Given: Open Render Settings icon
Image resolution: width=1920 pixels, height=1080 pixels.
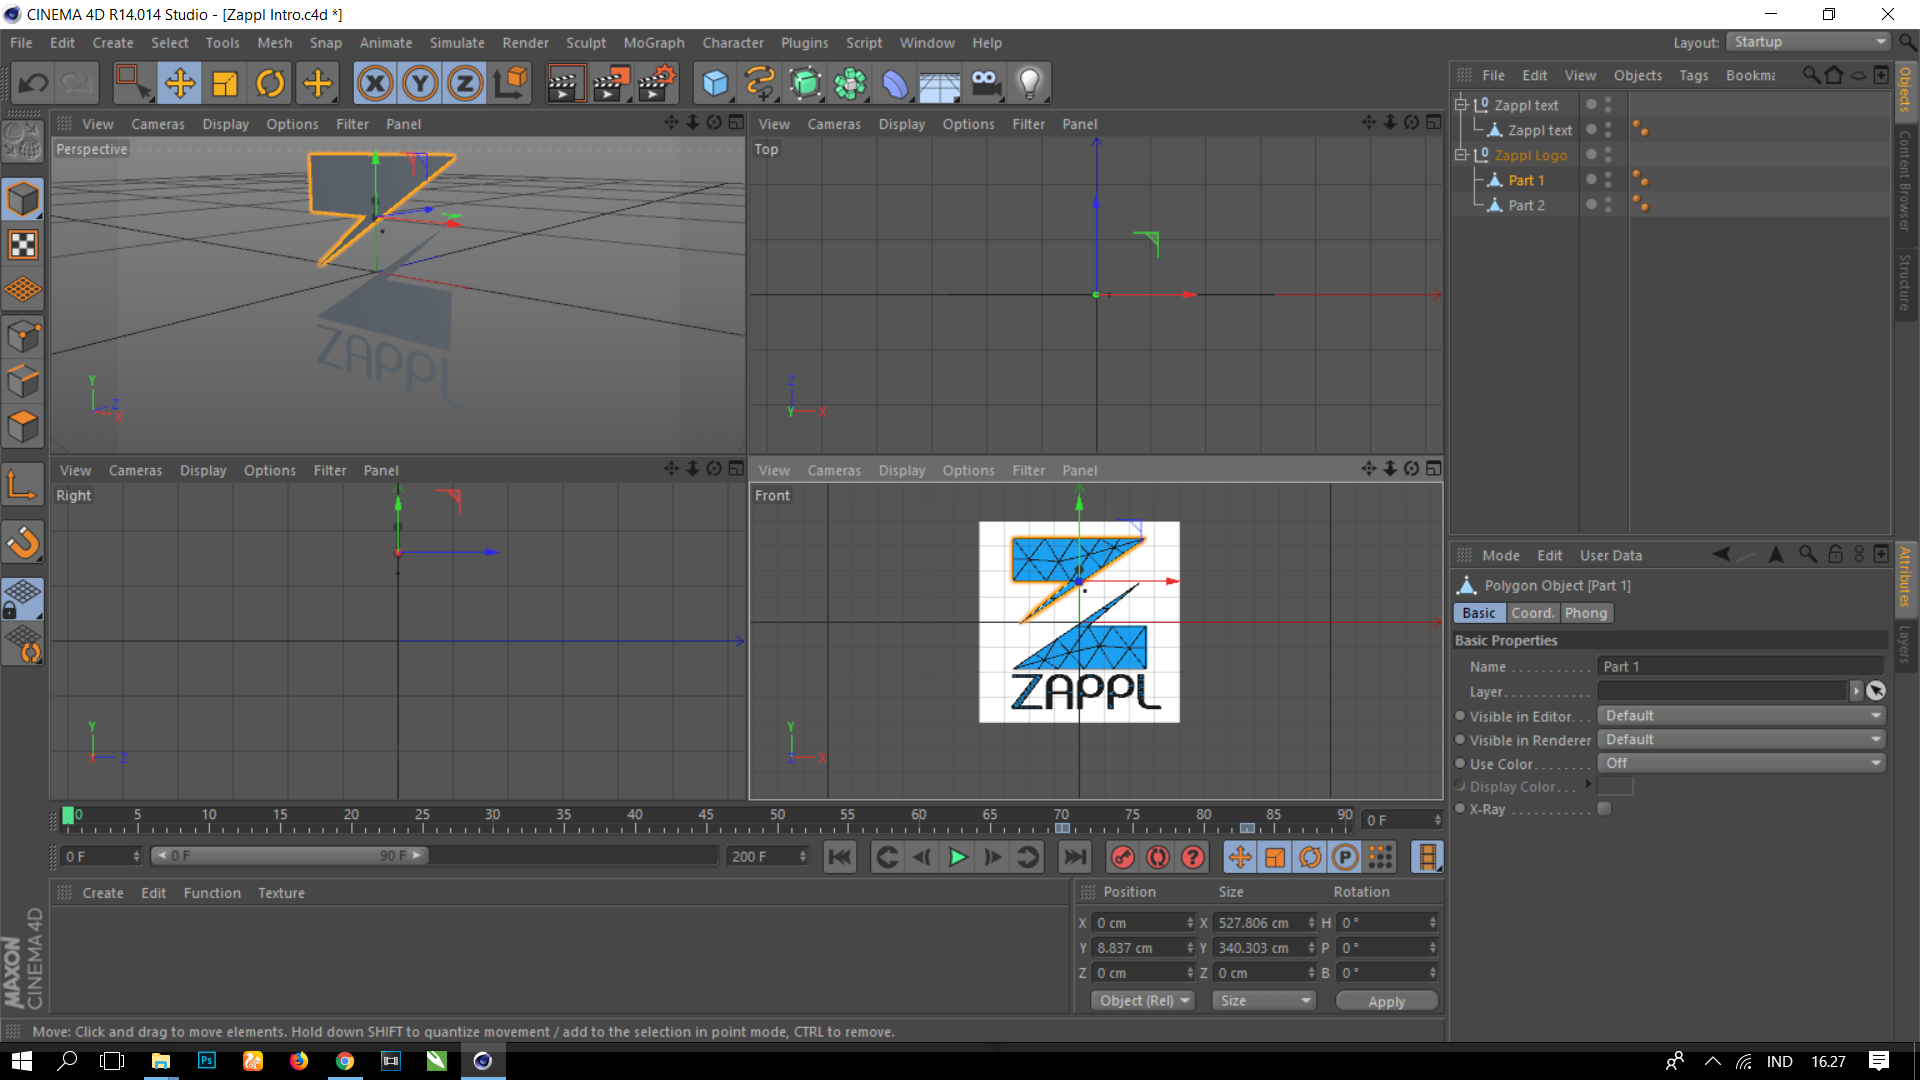Looking at the screenshot, I should coord(656,83).
